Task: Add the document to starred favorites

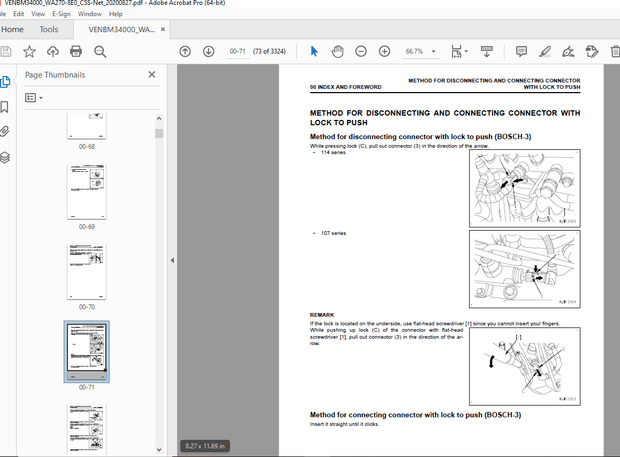Action: point(29,51)
